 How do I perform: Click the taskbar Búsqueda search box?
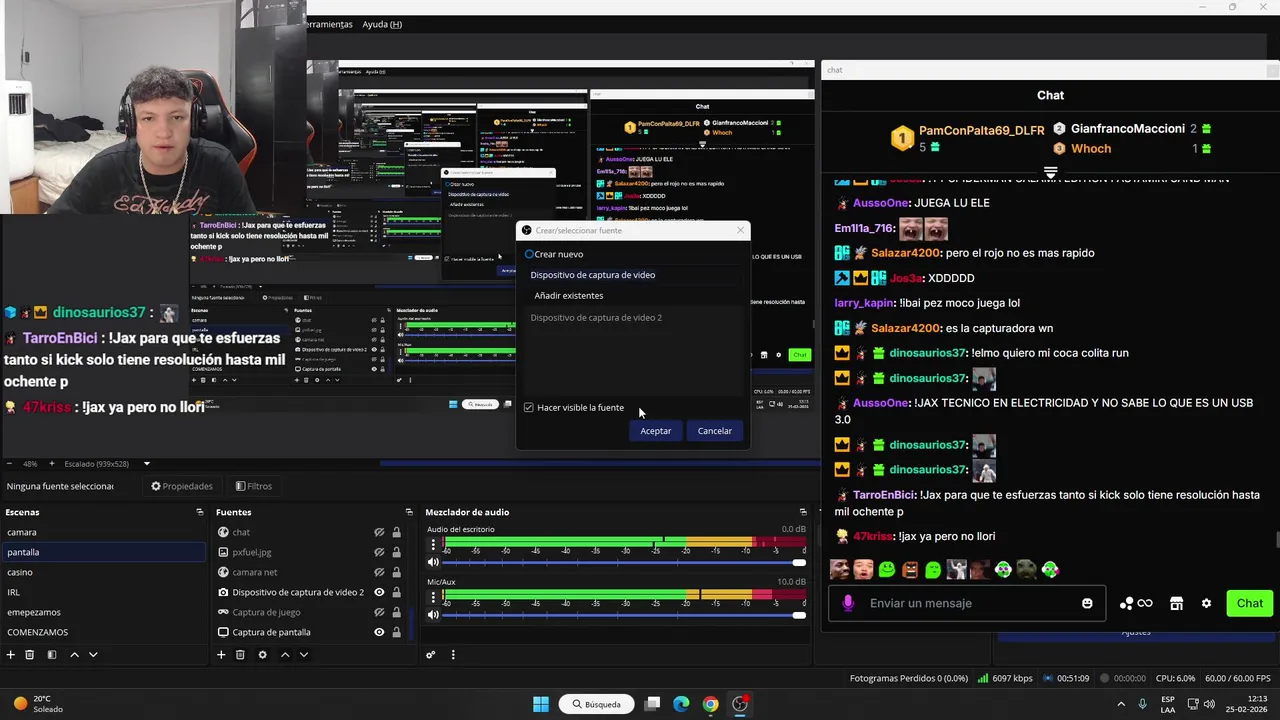coord(597,704)
